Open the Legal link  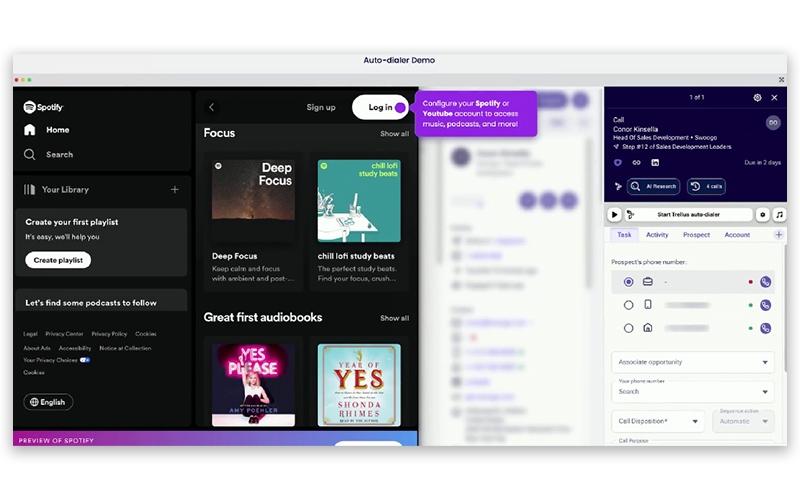tap(30, 334)
